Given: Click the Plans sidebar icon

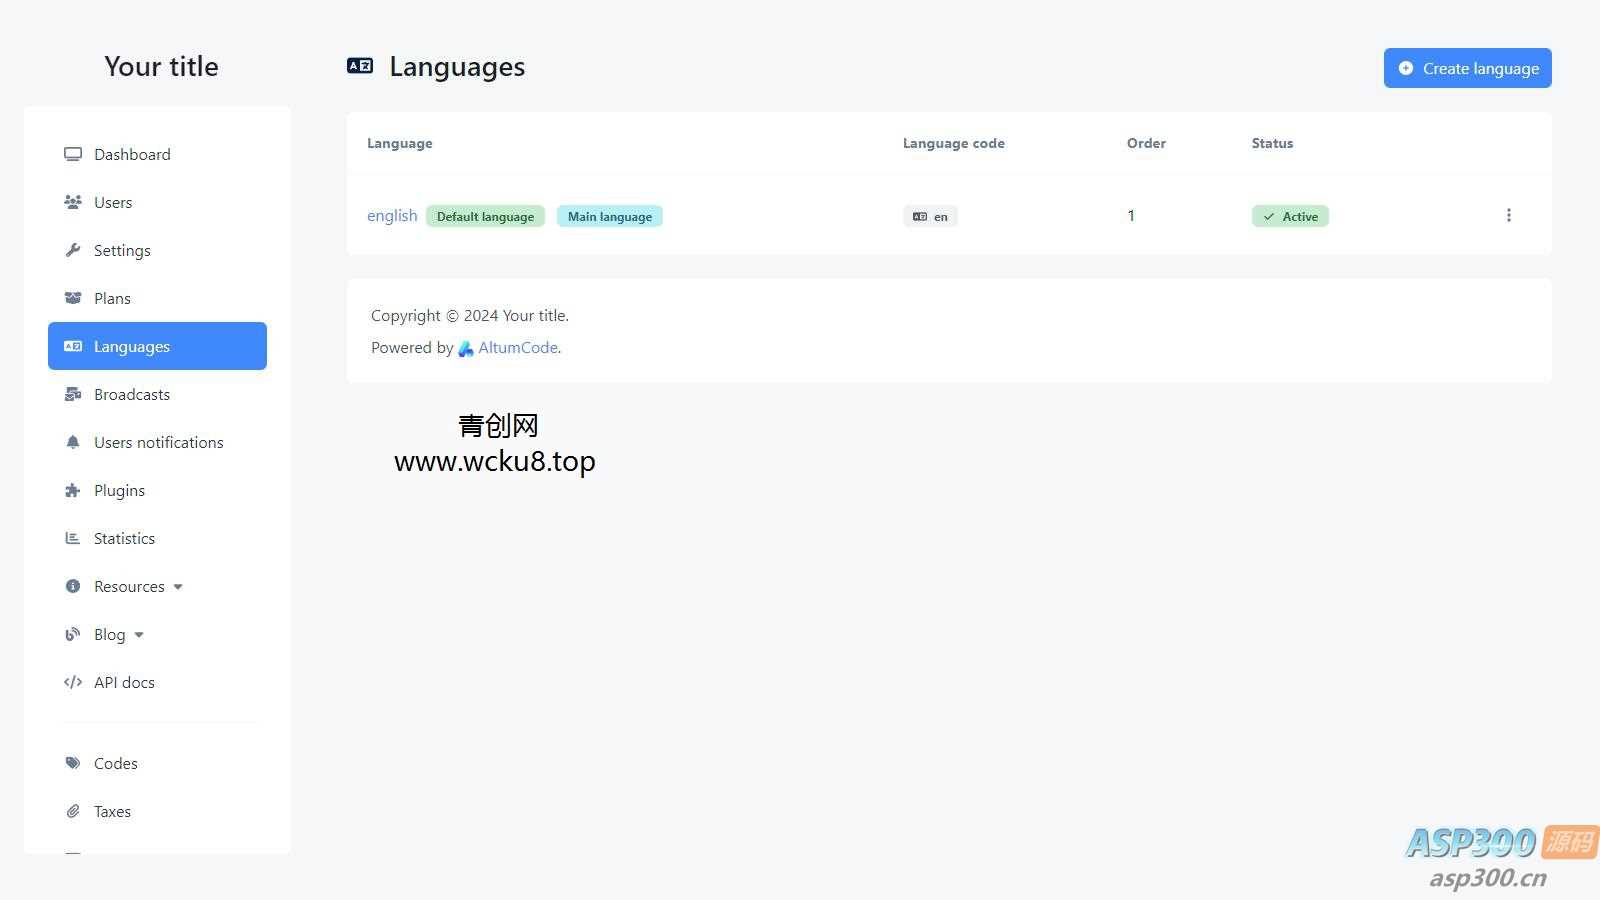Looking at the screenshot, I should 73,298.
